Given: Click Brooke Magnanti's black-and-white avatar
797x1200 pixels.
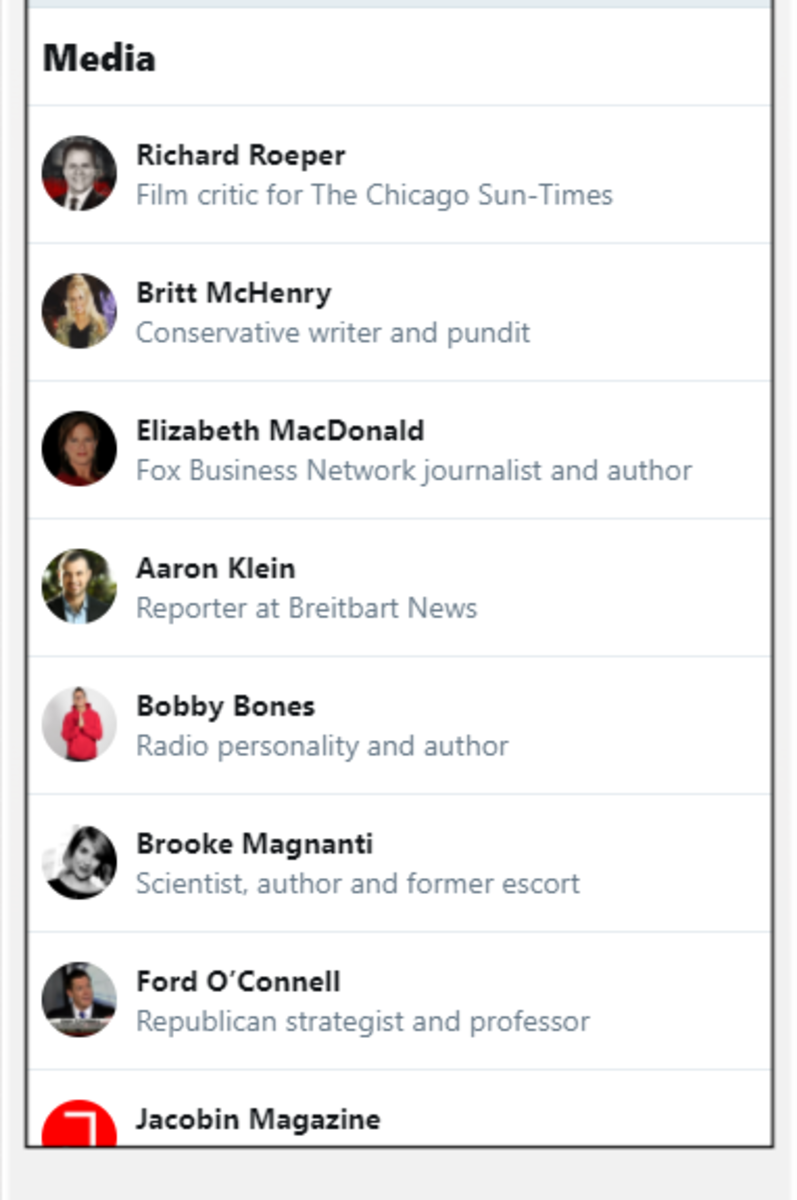Looking at the screenshot, I should pyautogui.click(x=79, y=863).
